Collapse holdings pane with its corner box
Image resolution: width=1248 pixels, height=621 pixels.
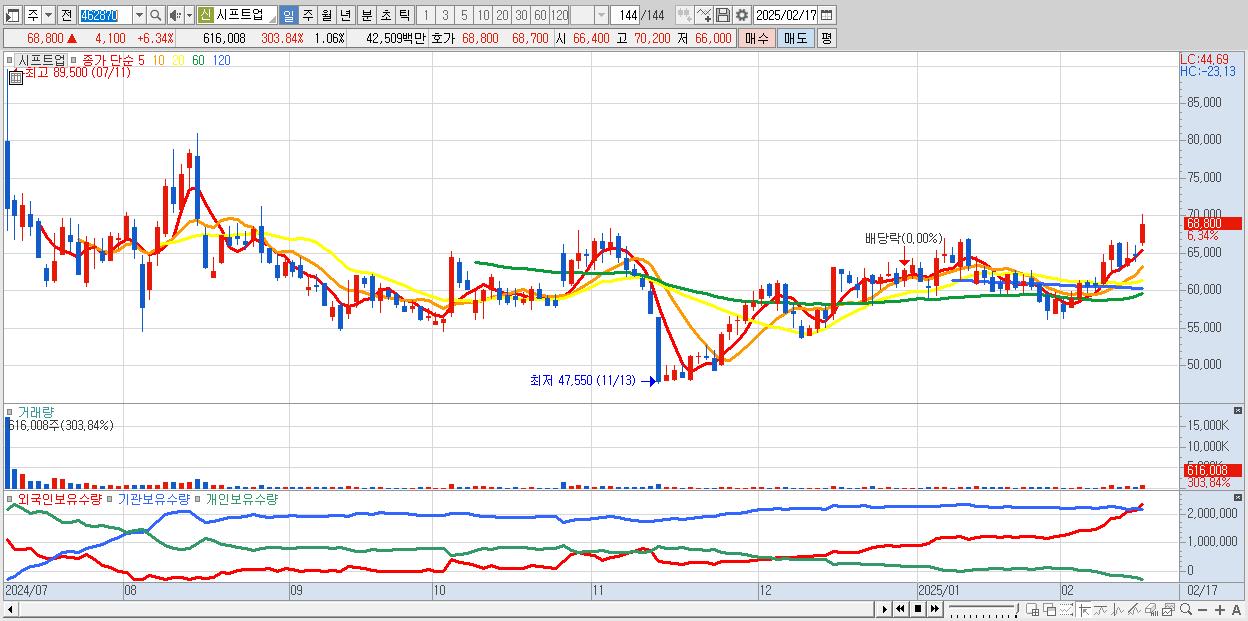pos(1240,497)
